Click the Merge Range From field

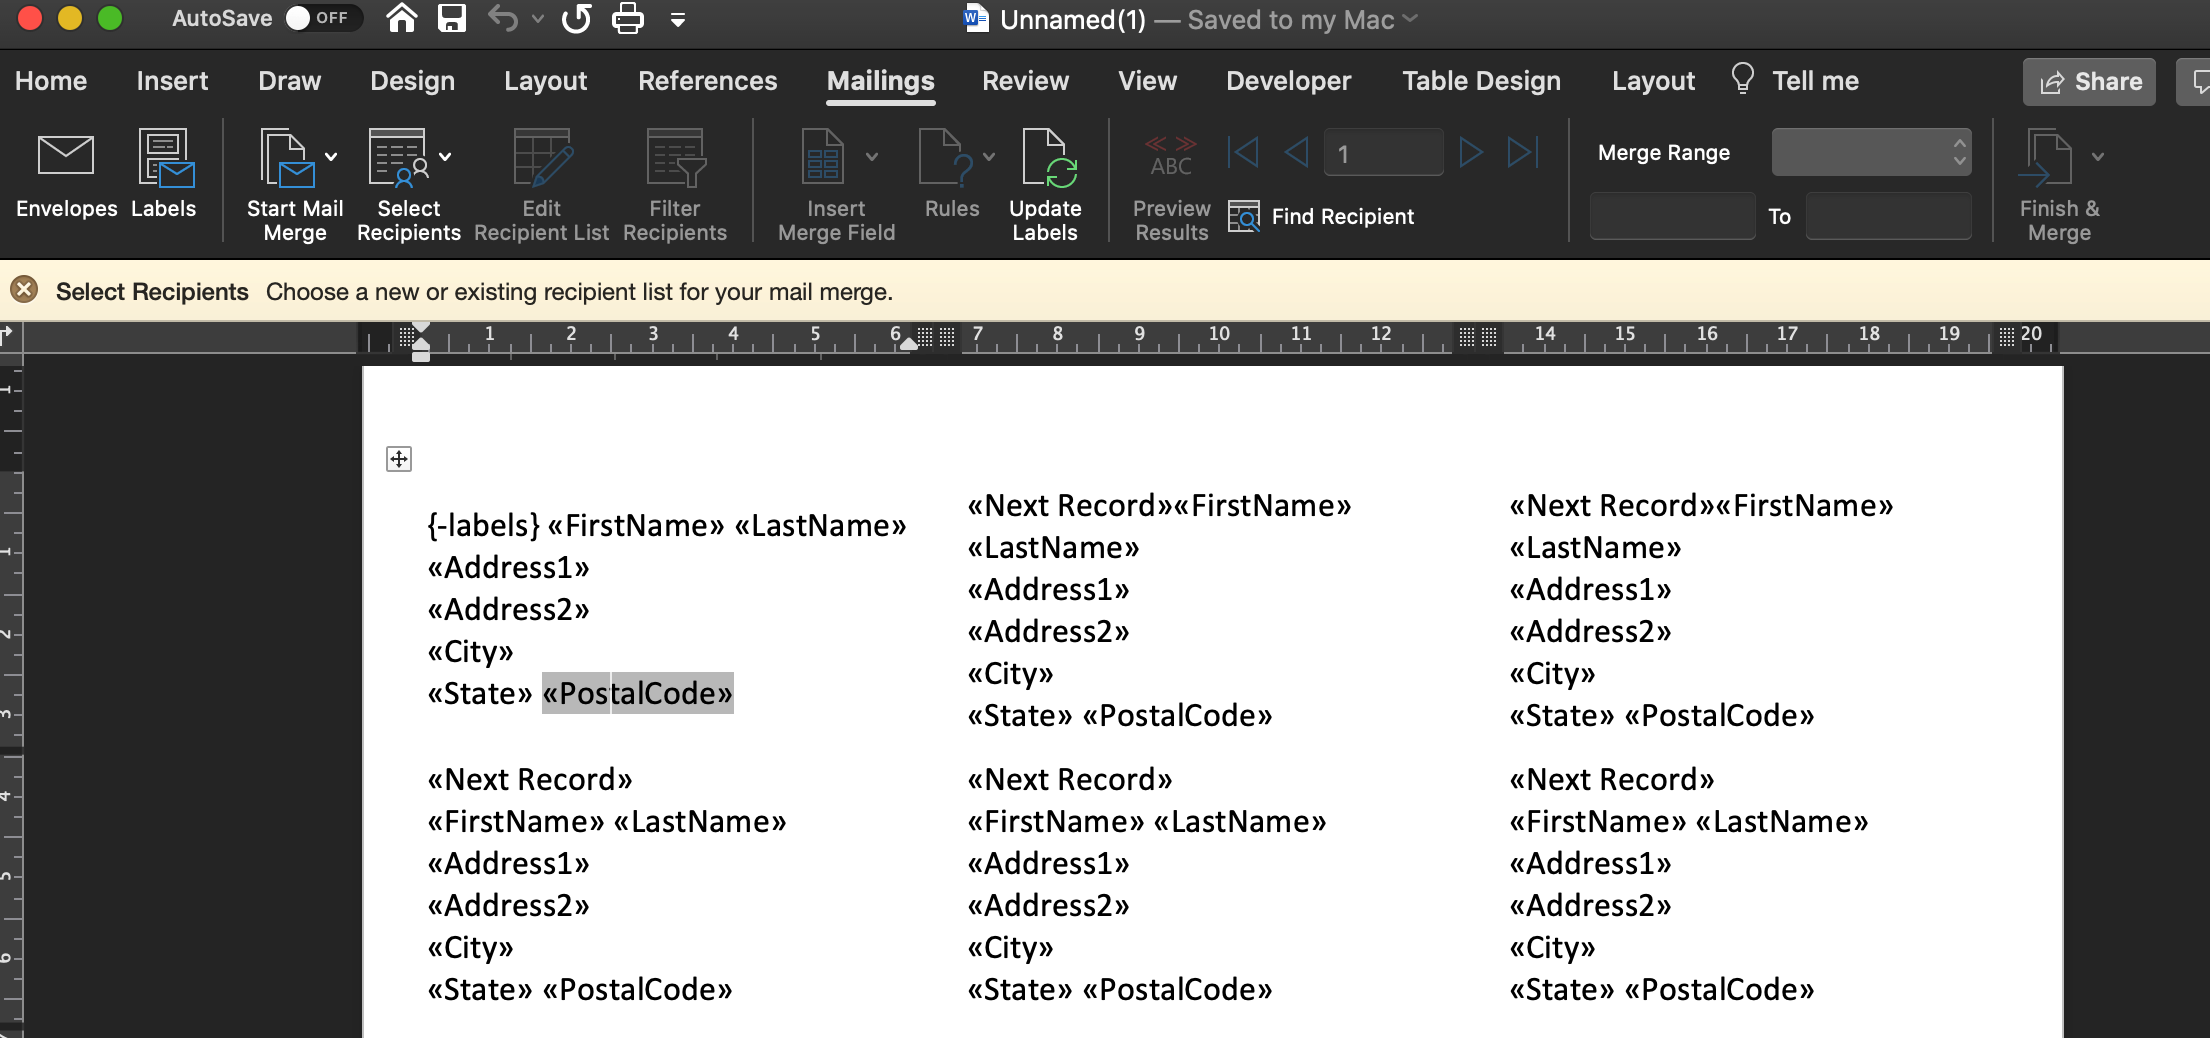point(1672,216)
